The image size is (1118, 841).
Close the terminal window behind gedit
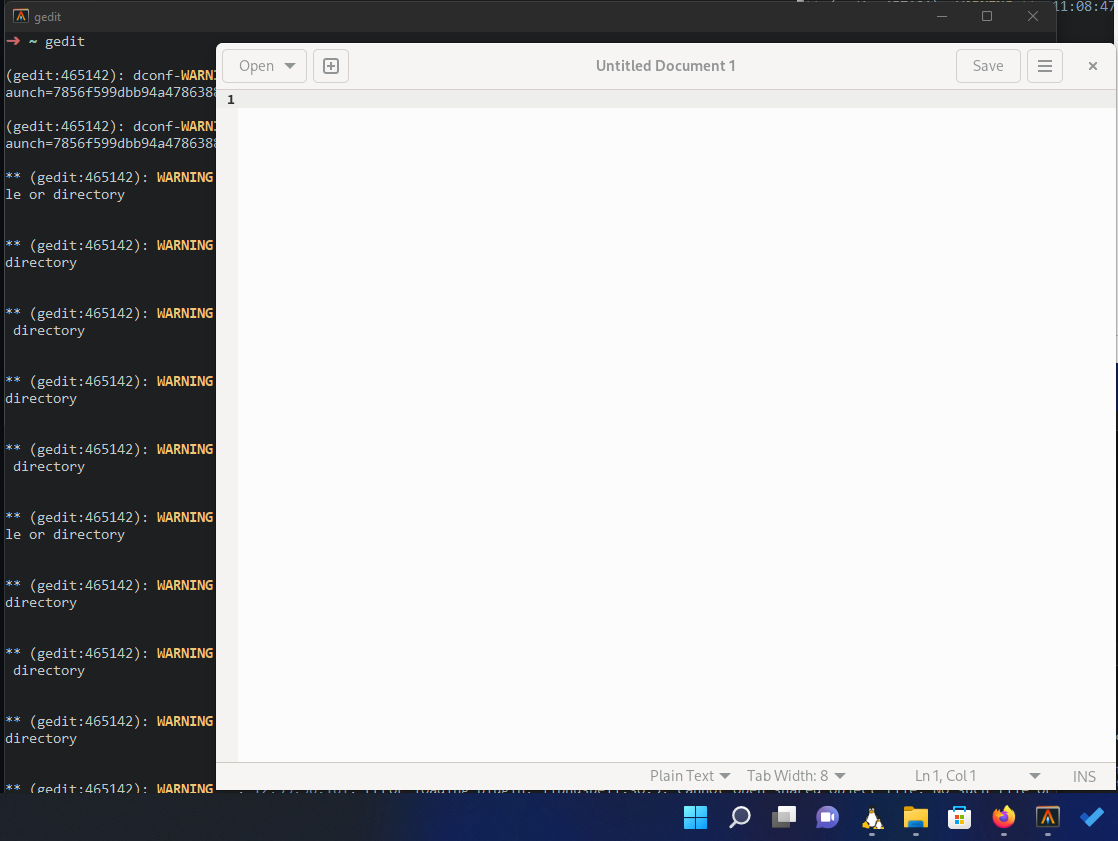click(x=1032, y=16)
